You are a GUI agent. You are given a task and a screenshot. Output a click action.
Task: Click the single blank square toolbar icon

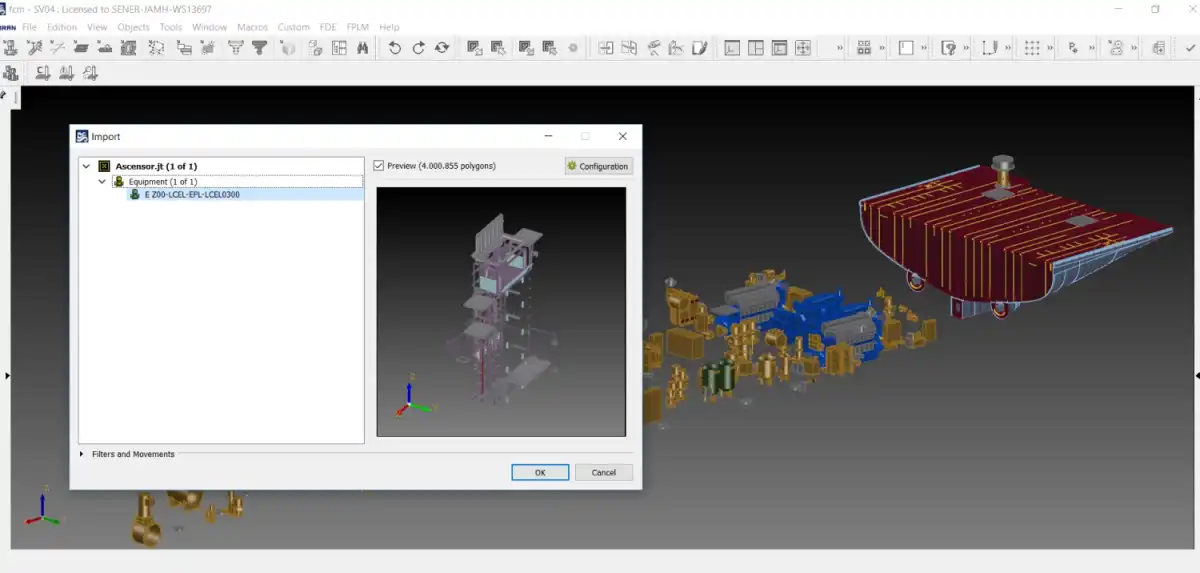907,48
